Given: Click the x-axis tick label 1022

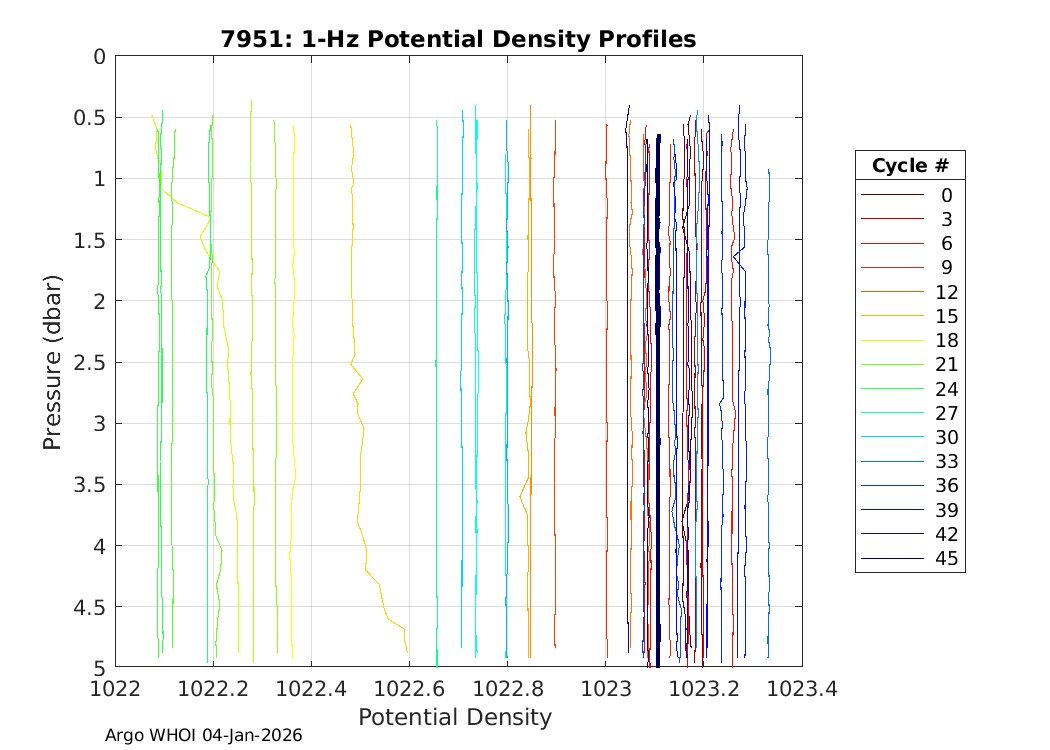Looking at the screenshot, I should coord(115,688).
